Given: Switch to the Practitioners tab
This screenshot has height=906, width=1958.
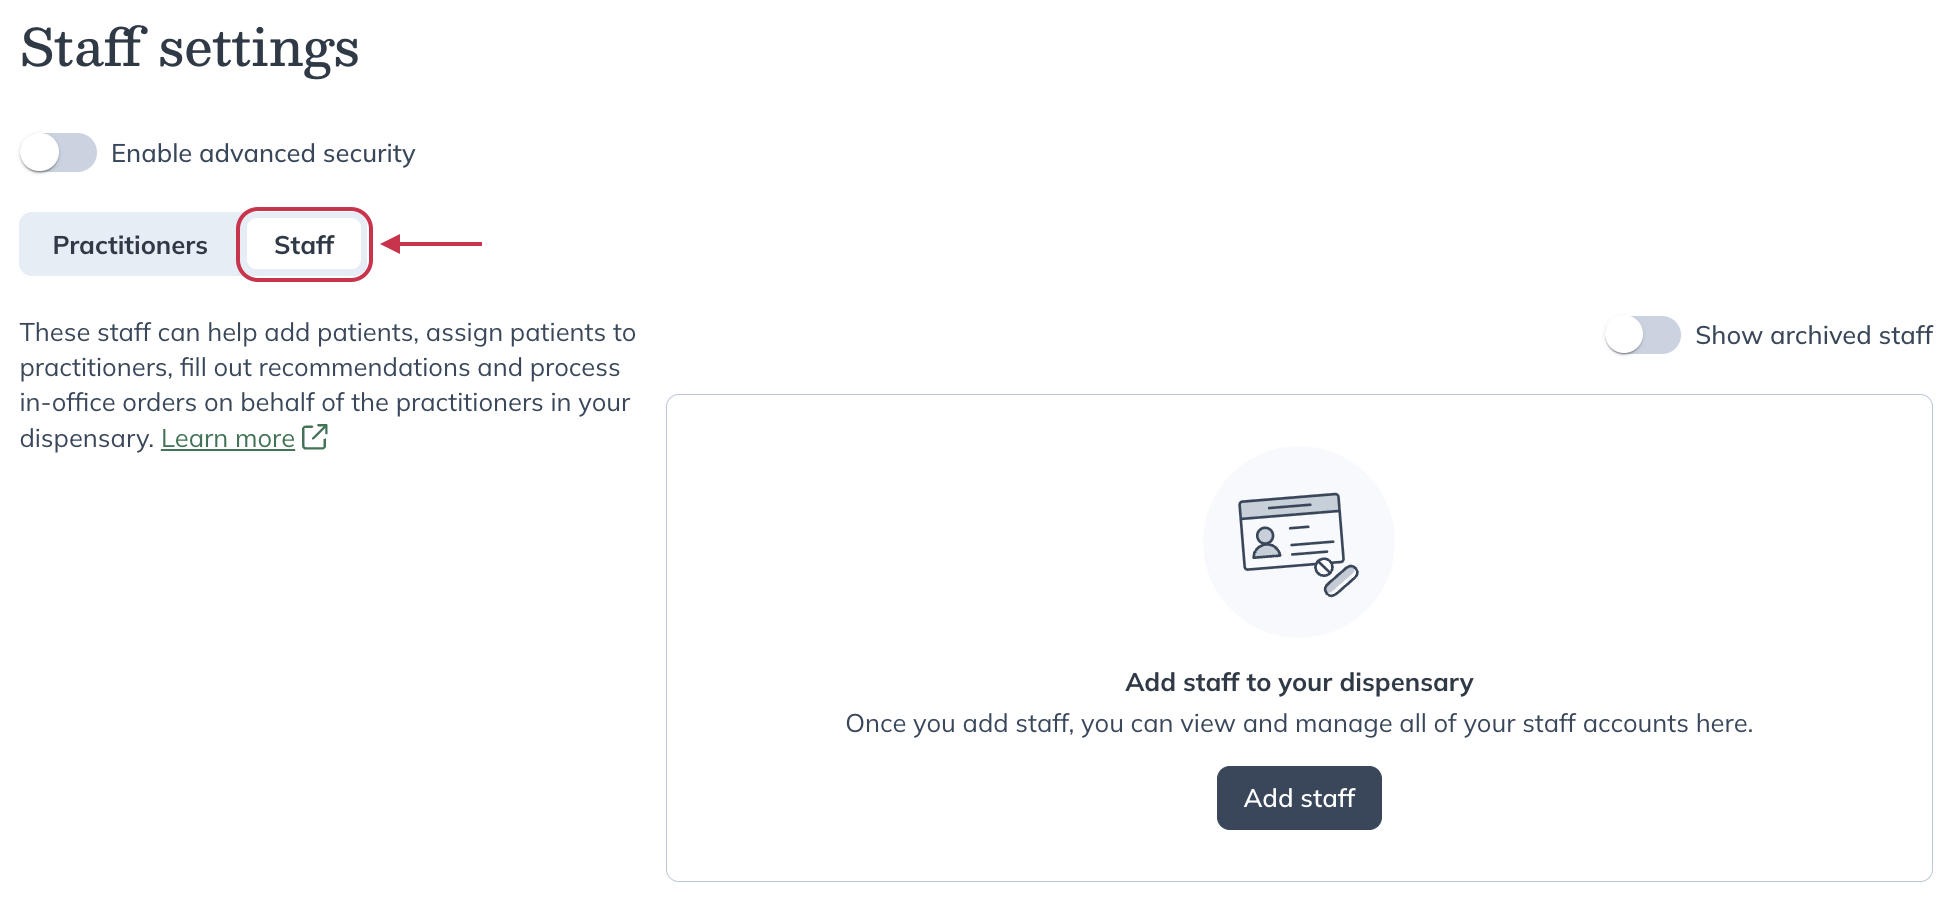Looking at the screenshot, I should pyautogui.click(x=129, y=243).
